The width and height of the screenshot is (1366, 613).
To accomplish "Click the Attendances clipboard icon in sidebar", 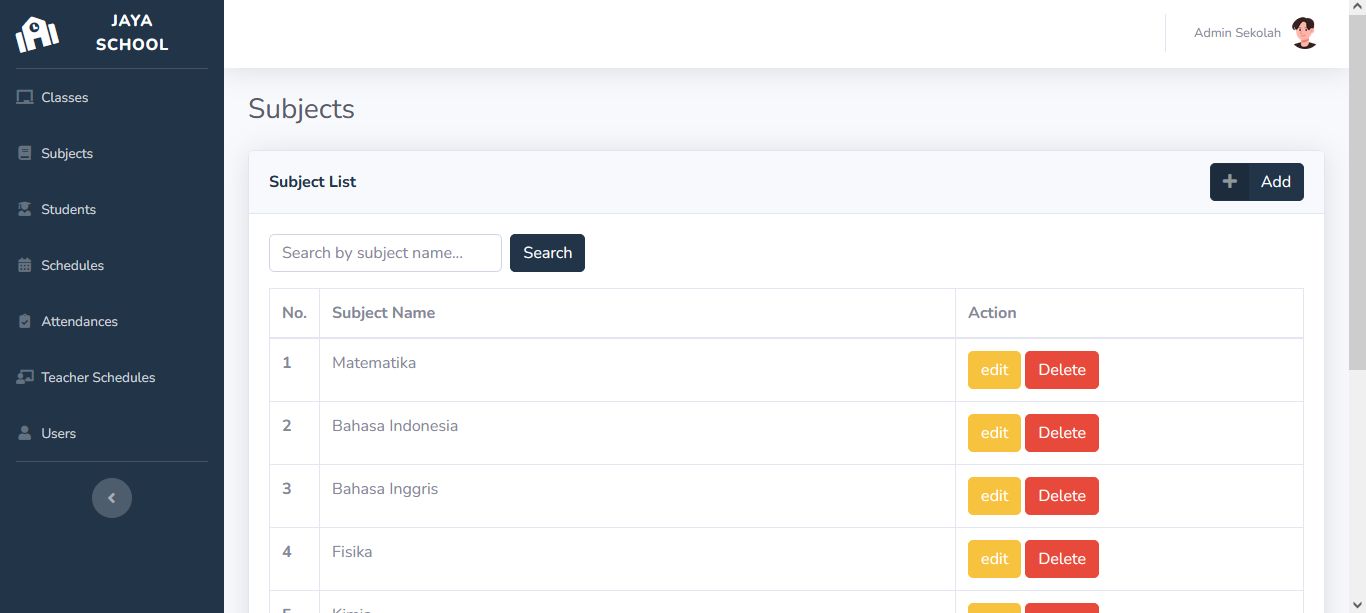I will pos(25,321).
